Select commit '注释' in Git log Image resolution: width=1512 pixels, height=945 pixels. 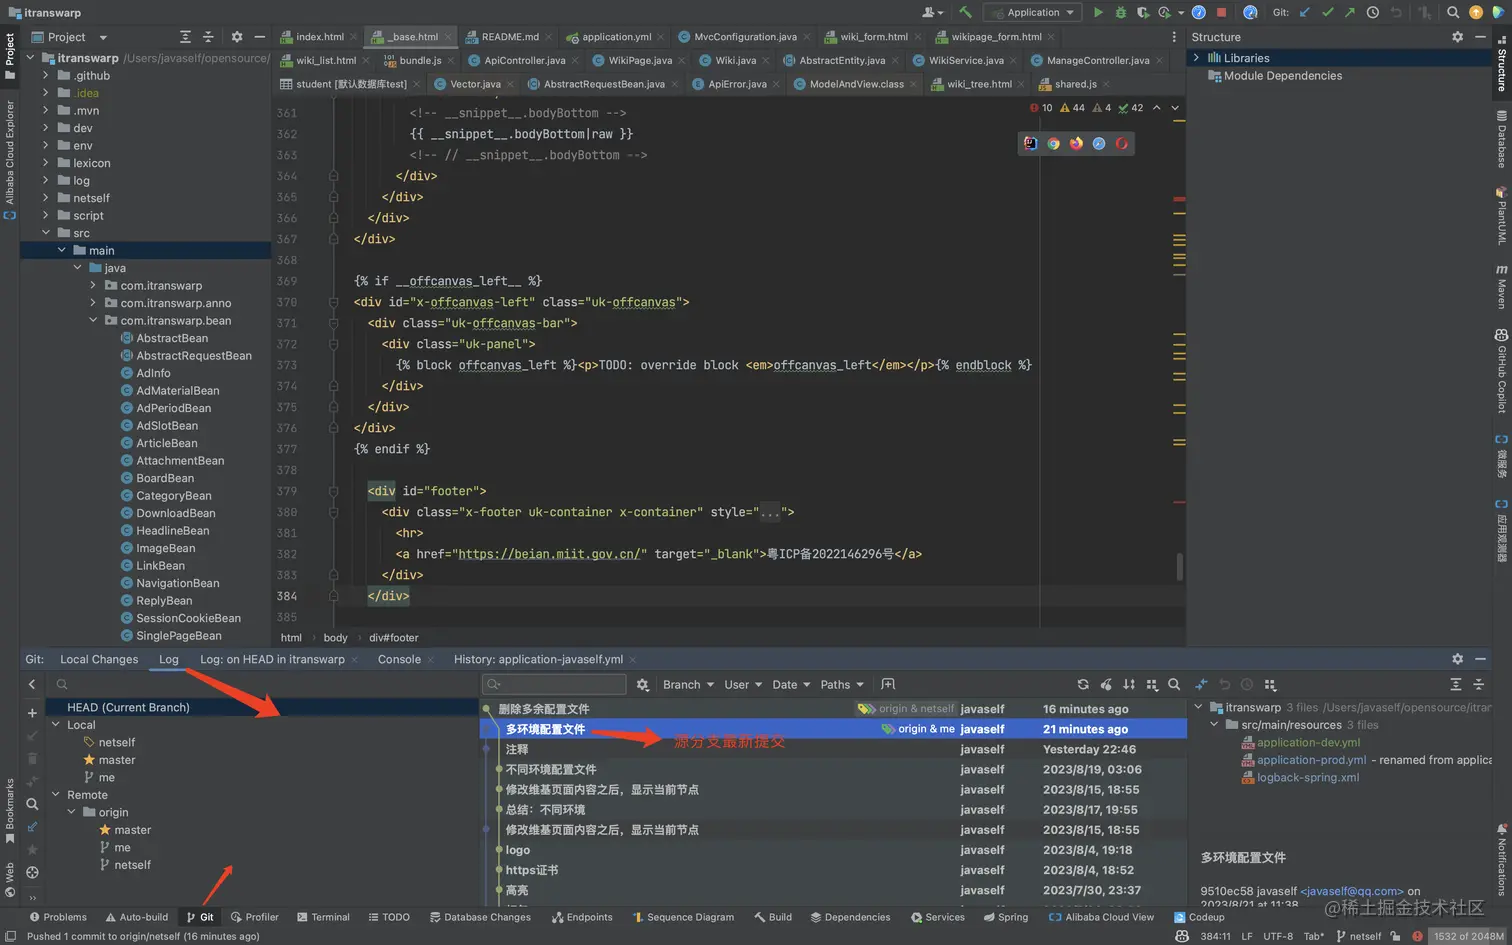click(833, 749)
